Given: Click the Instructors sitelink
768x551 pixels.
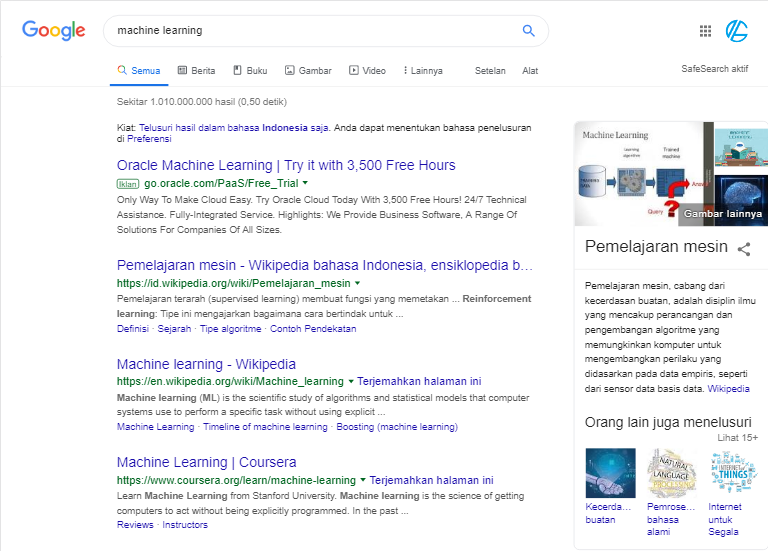Looking at the screenshot, I should pyautogui.click(x=185, y=525).
